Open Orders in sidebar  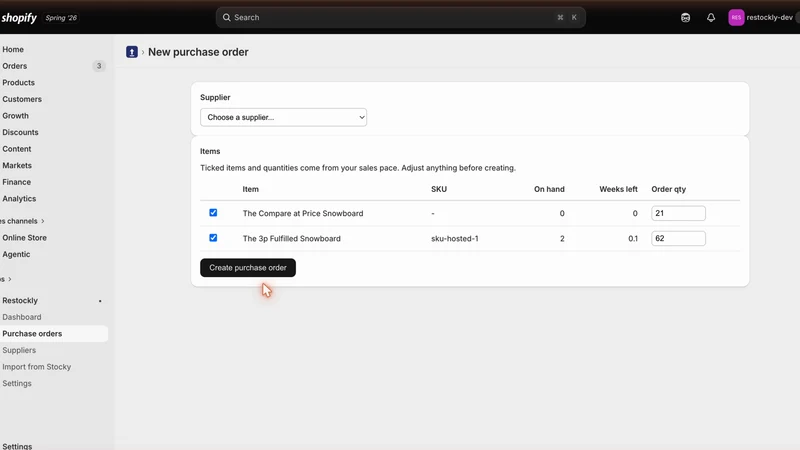tap(14, 66)
